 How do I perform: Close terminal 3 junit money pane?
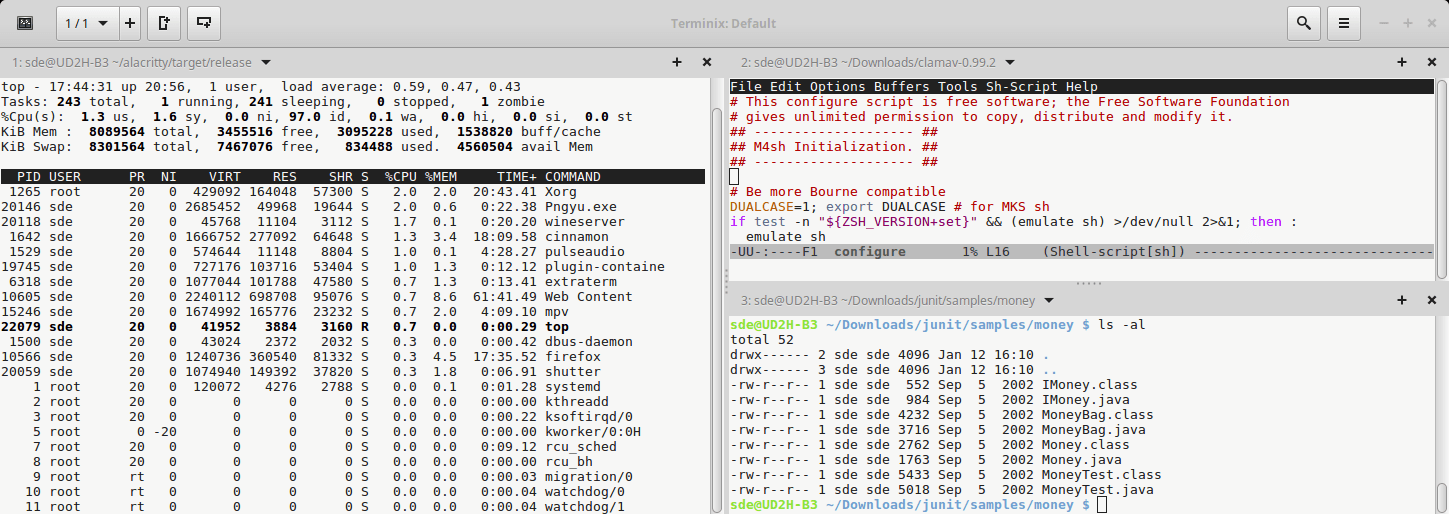[x=1432, y=300]
